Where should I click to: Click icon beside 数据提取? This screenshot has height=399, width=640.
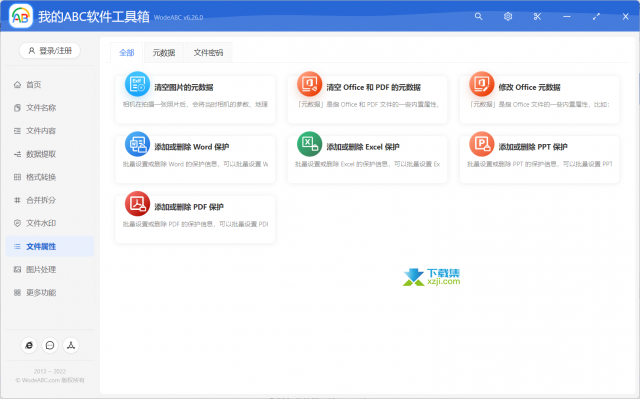17,154
